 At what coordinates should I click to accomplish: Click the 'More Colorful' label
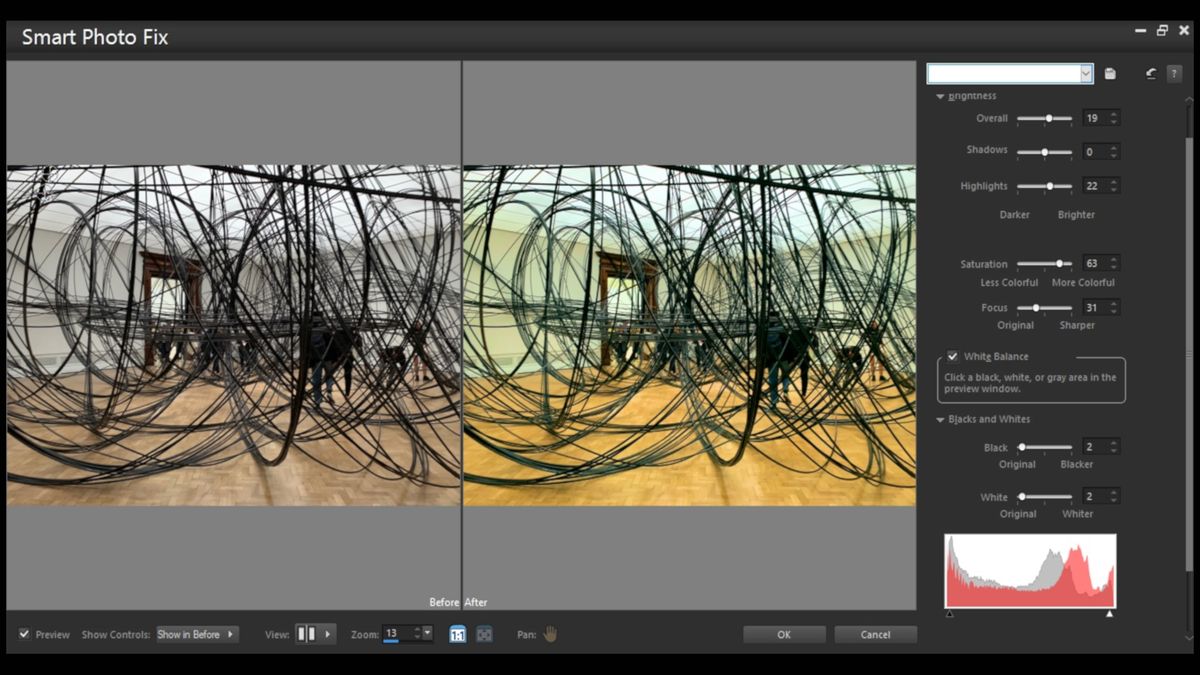click(1083, 283)
